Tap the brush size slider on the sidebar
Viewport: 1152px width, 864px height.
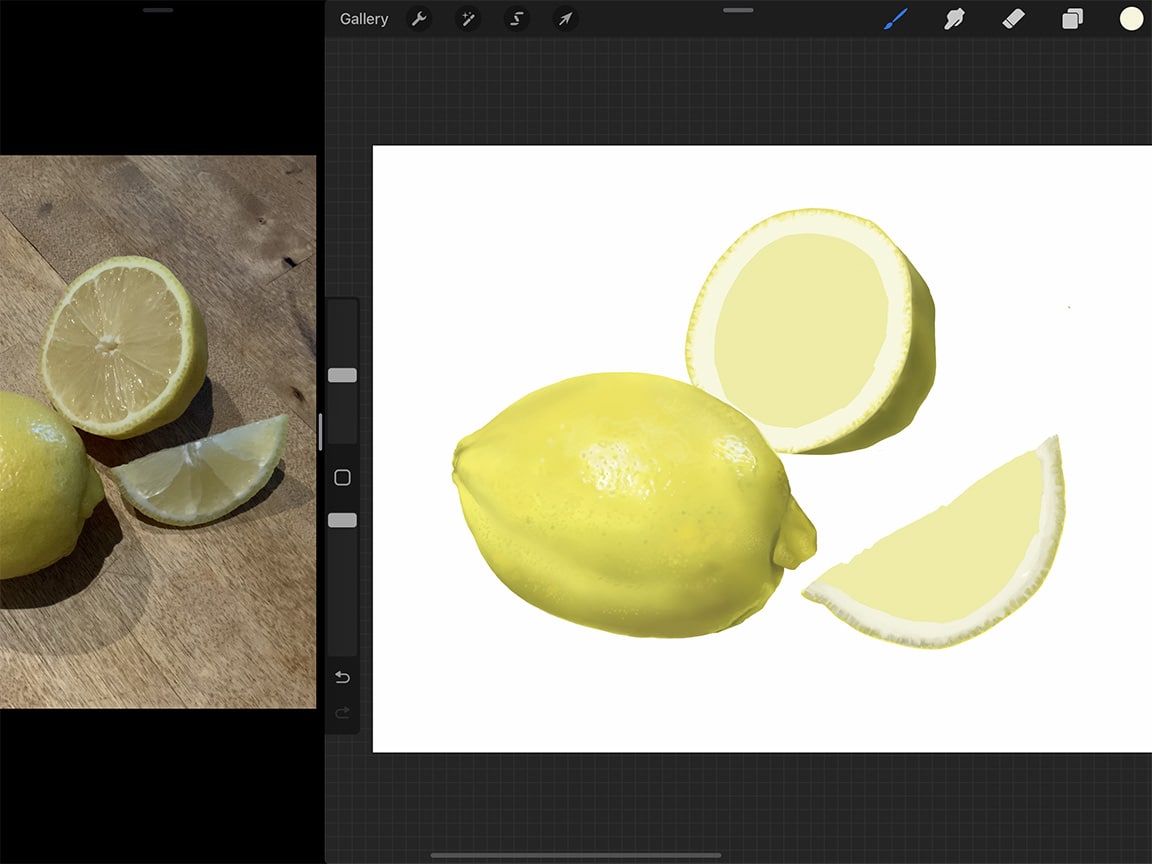click(x=342, y=374)
